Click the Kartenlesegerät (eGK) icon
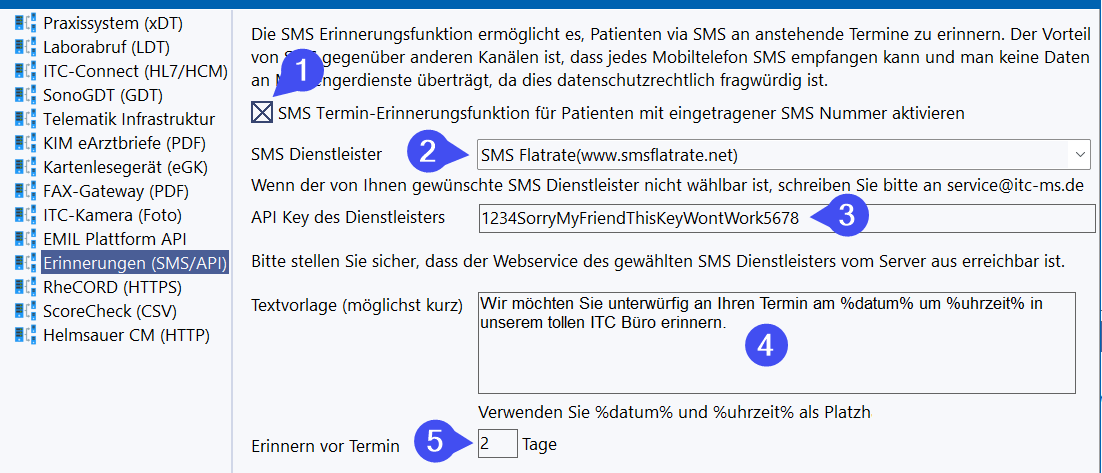Image resolution: width=1102 pixels, height=473 pixels. 27,167
